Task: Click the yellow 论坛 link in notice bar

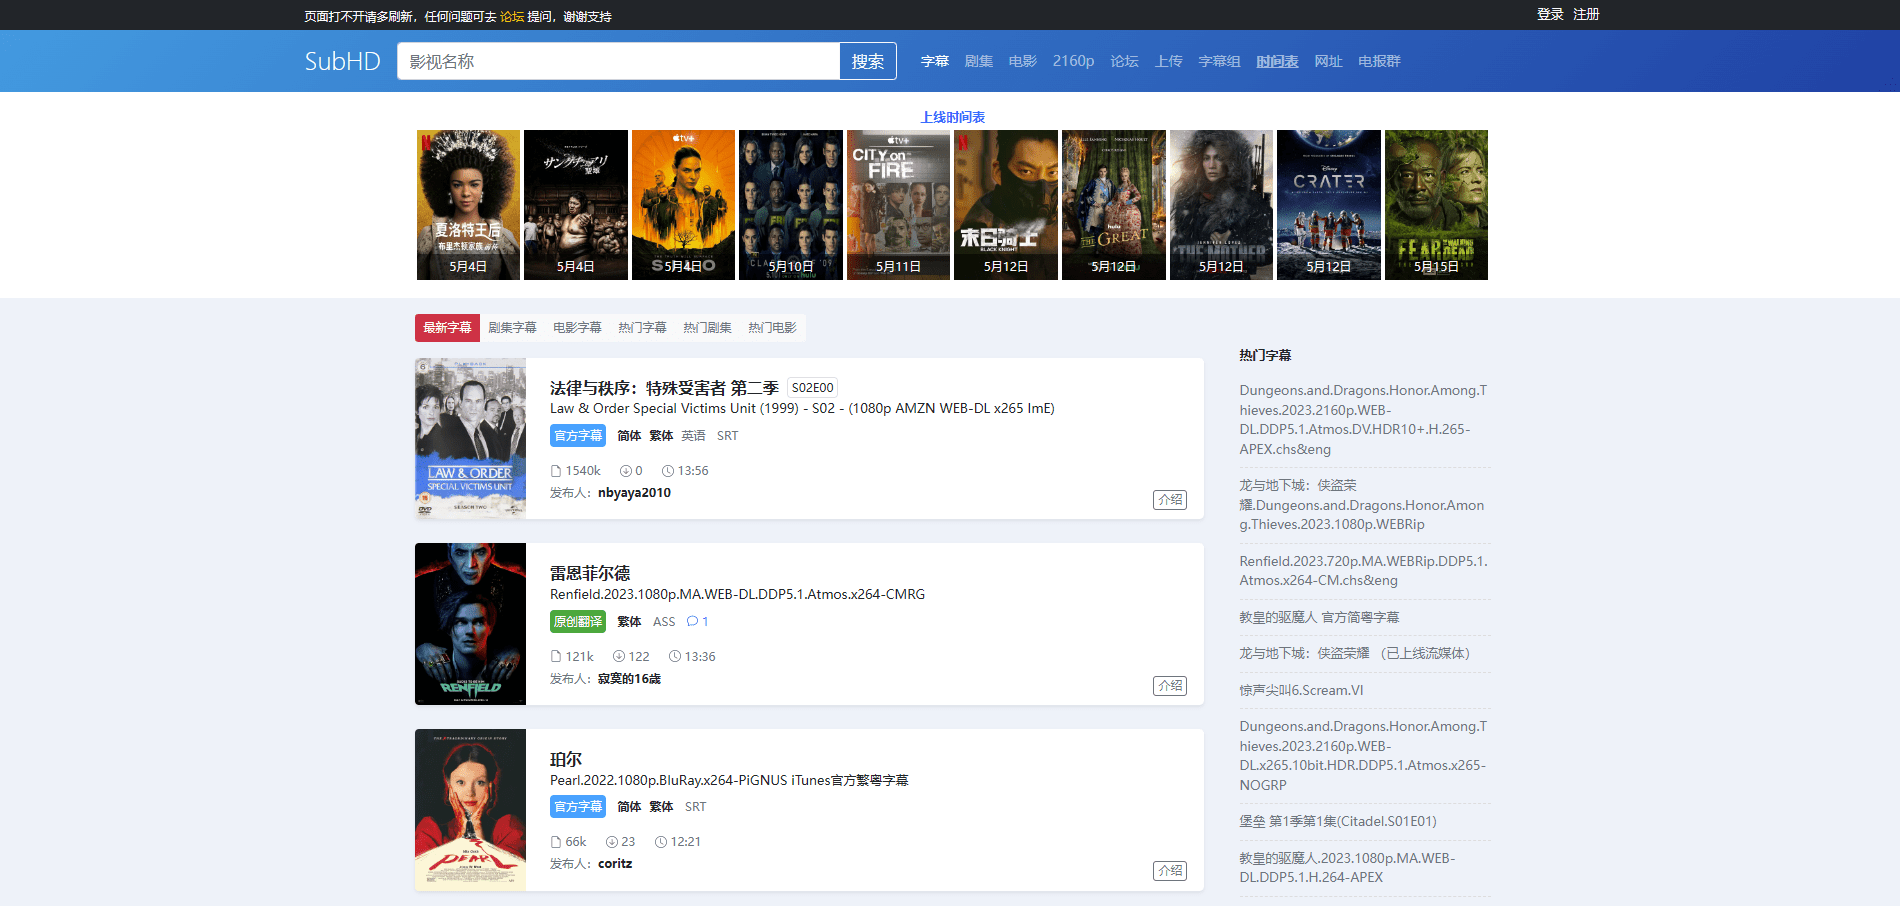Action: tap(512, 16)
